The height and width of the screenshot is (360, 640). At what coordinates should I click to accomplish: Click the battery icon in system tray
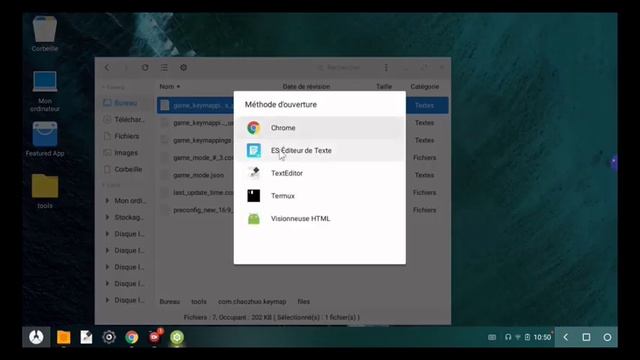(x=527, y=337)
